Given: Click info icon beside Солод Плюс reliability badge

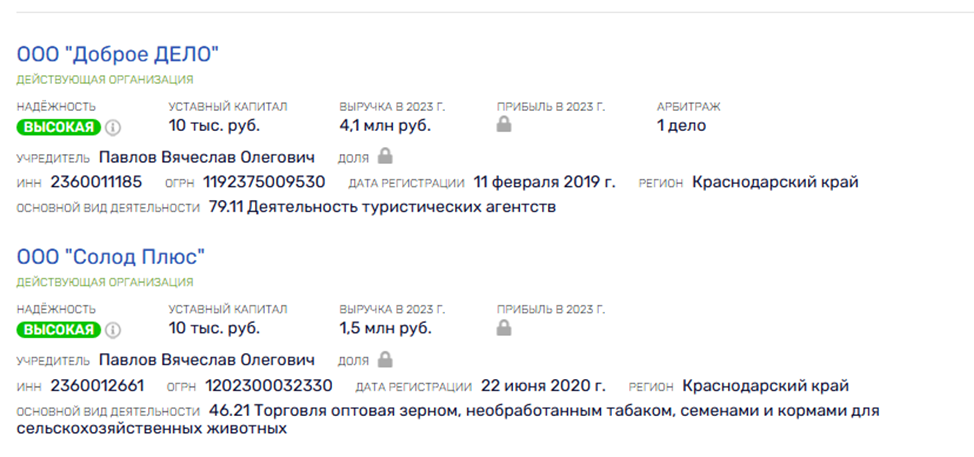Looking at the screenshot, I should [x=112, y=330].
